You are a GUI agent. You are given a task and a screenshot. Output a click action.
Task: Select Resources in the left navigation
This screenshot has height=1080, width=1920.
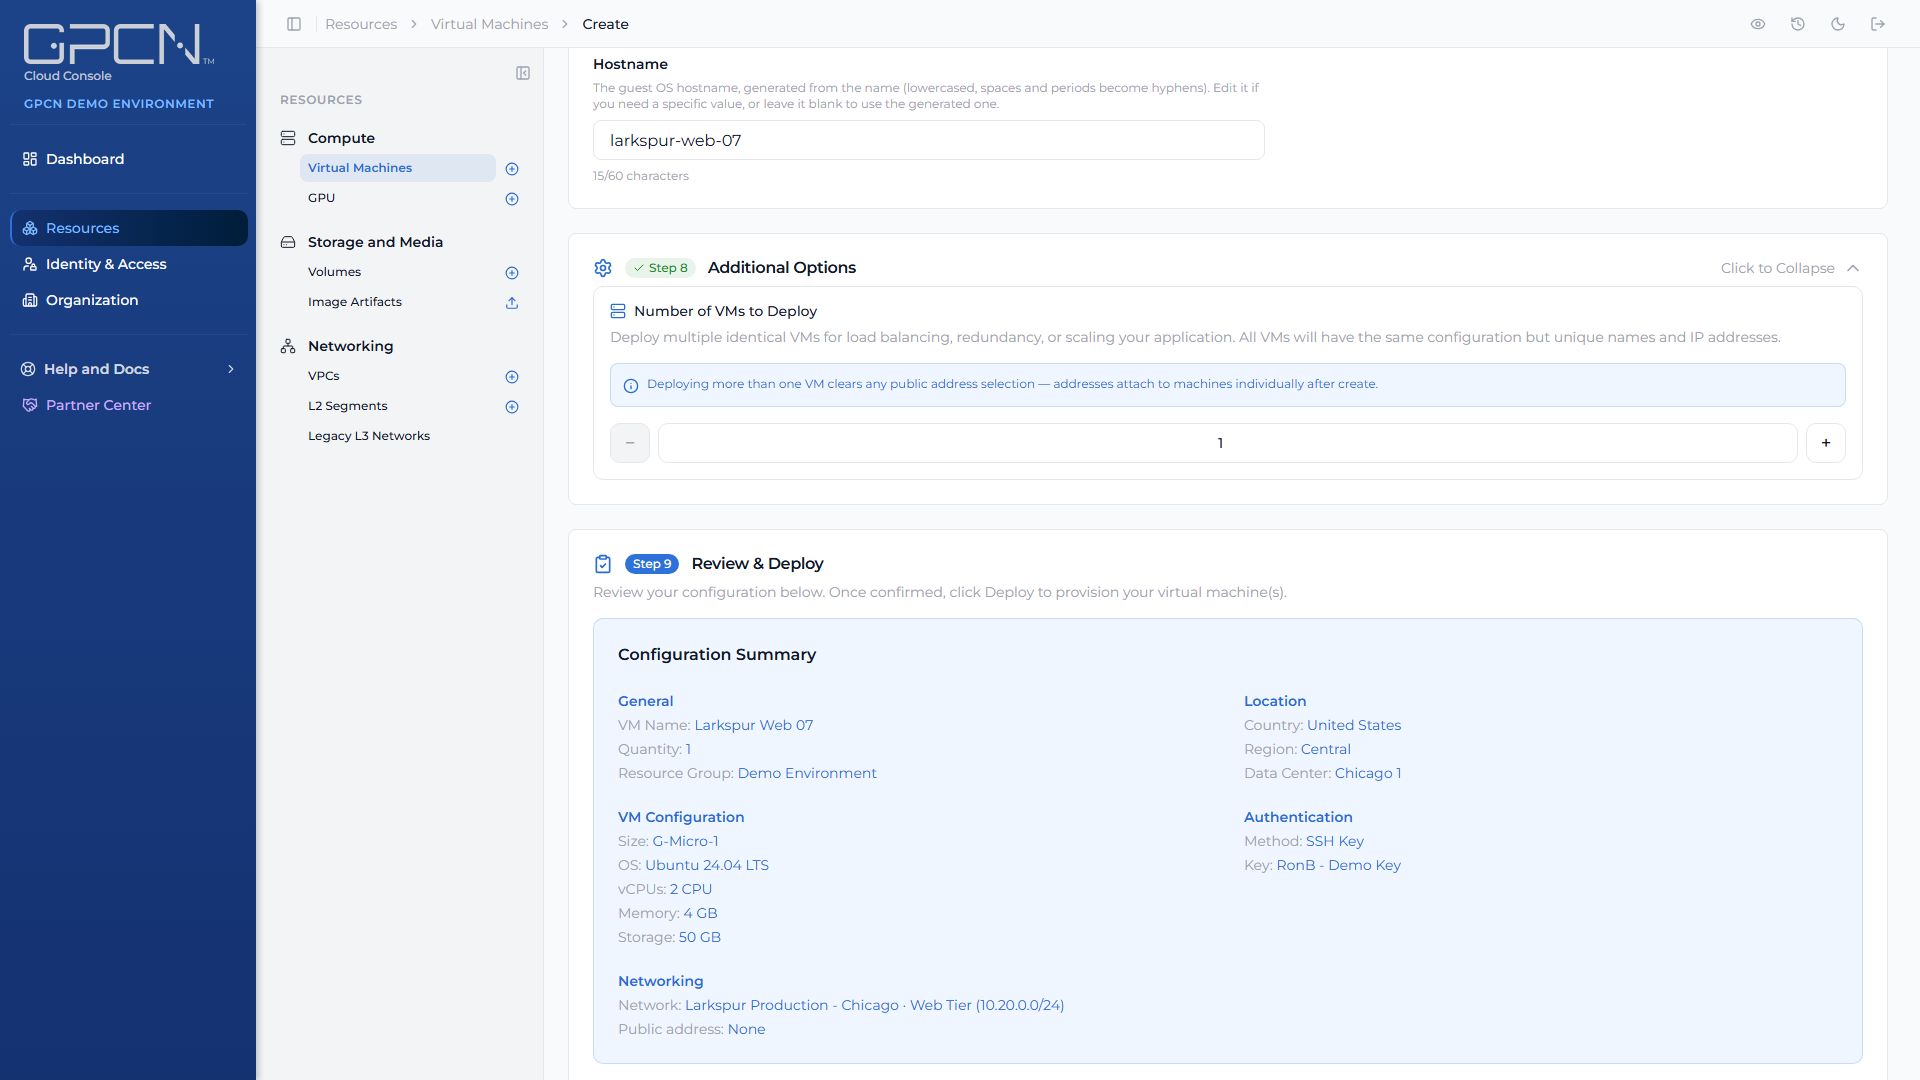pos(128,228)
